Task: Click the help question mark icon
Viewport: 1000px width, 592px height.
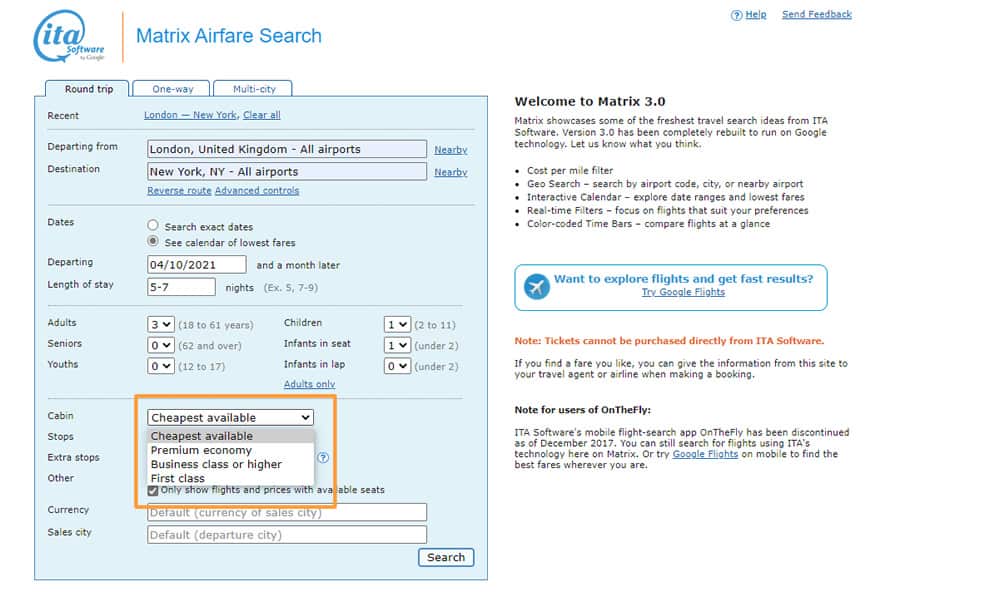Action: [x=736, y=15]
